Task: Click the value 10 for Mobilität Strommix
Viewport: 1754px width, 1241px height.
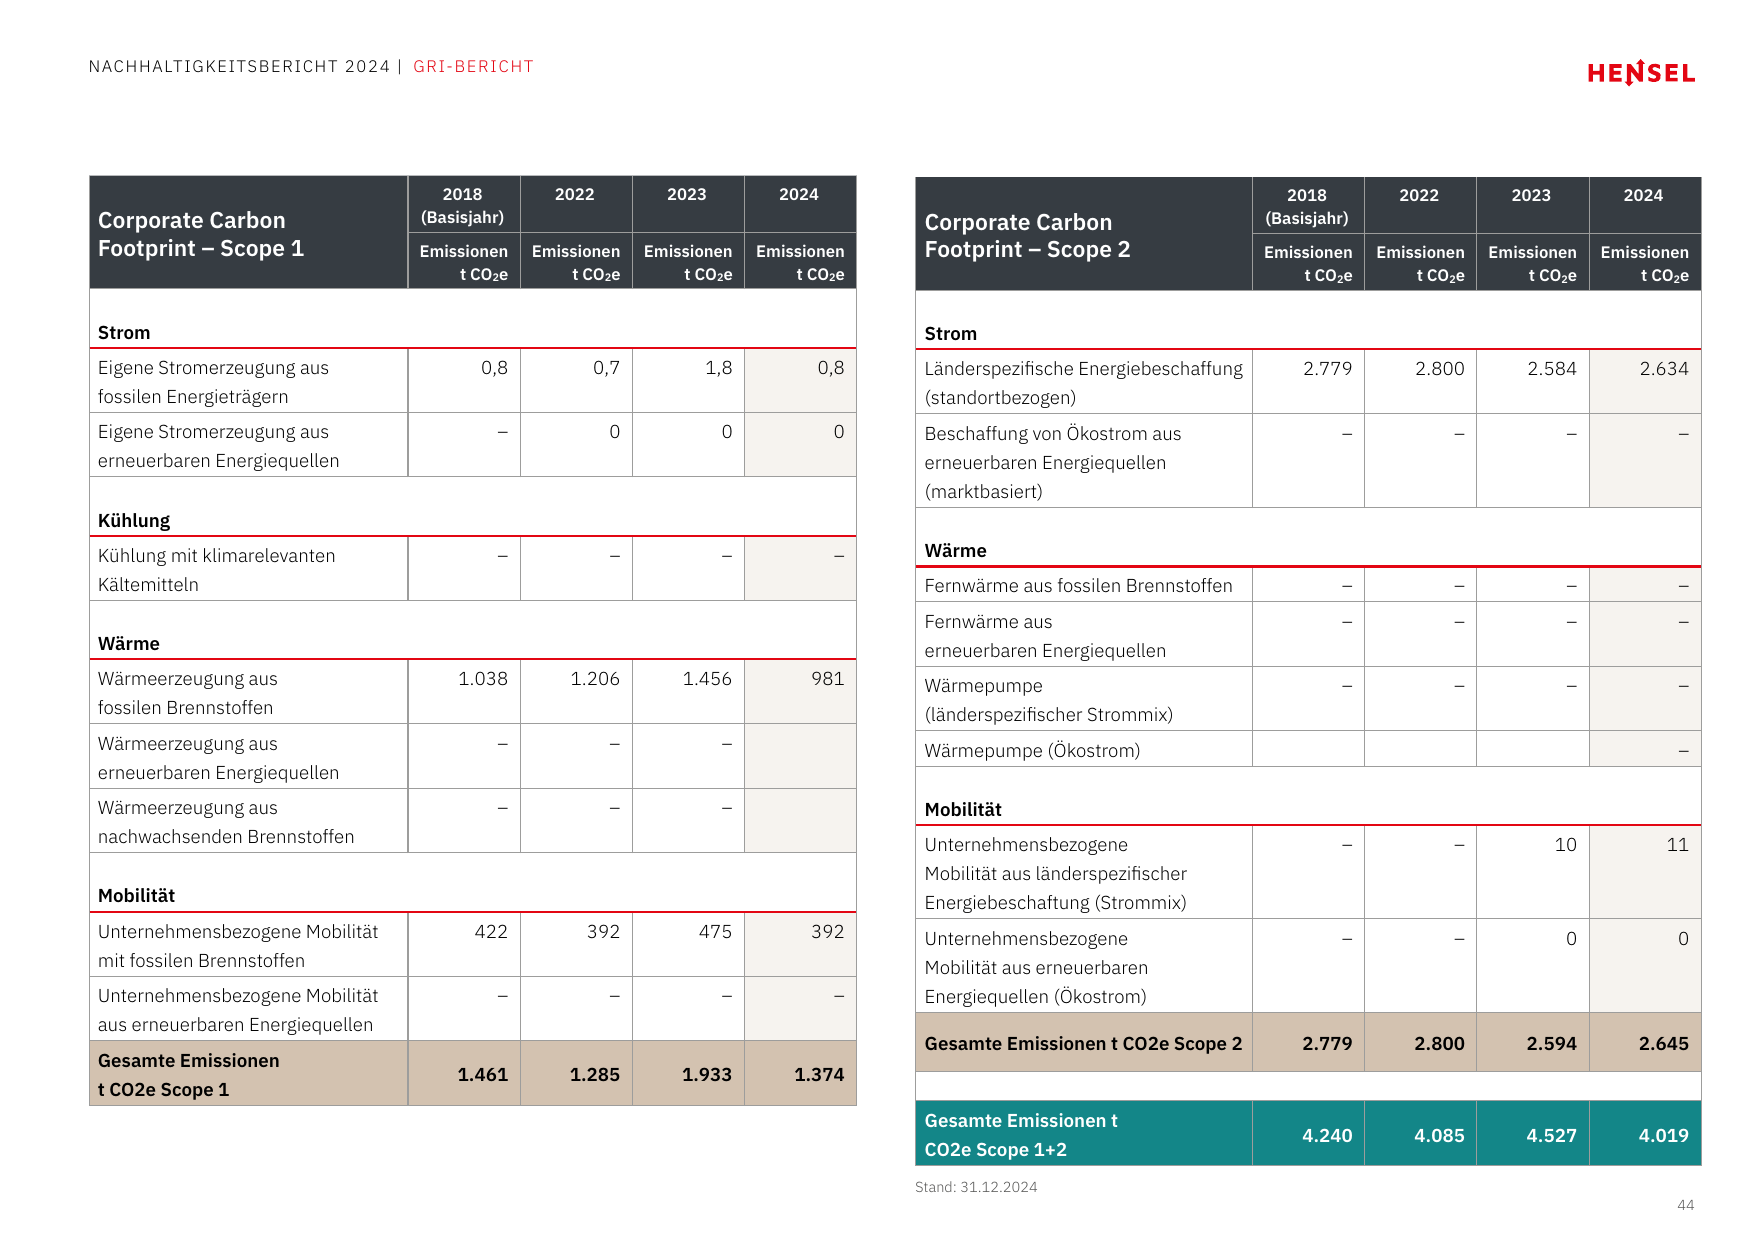Action: click(x=1566, y=845)
